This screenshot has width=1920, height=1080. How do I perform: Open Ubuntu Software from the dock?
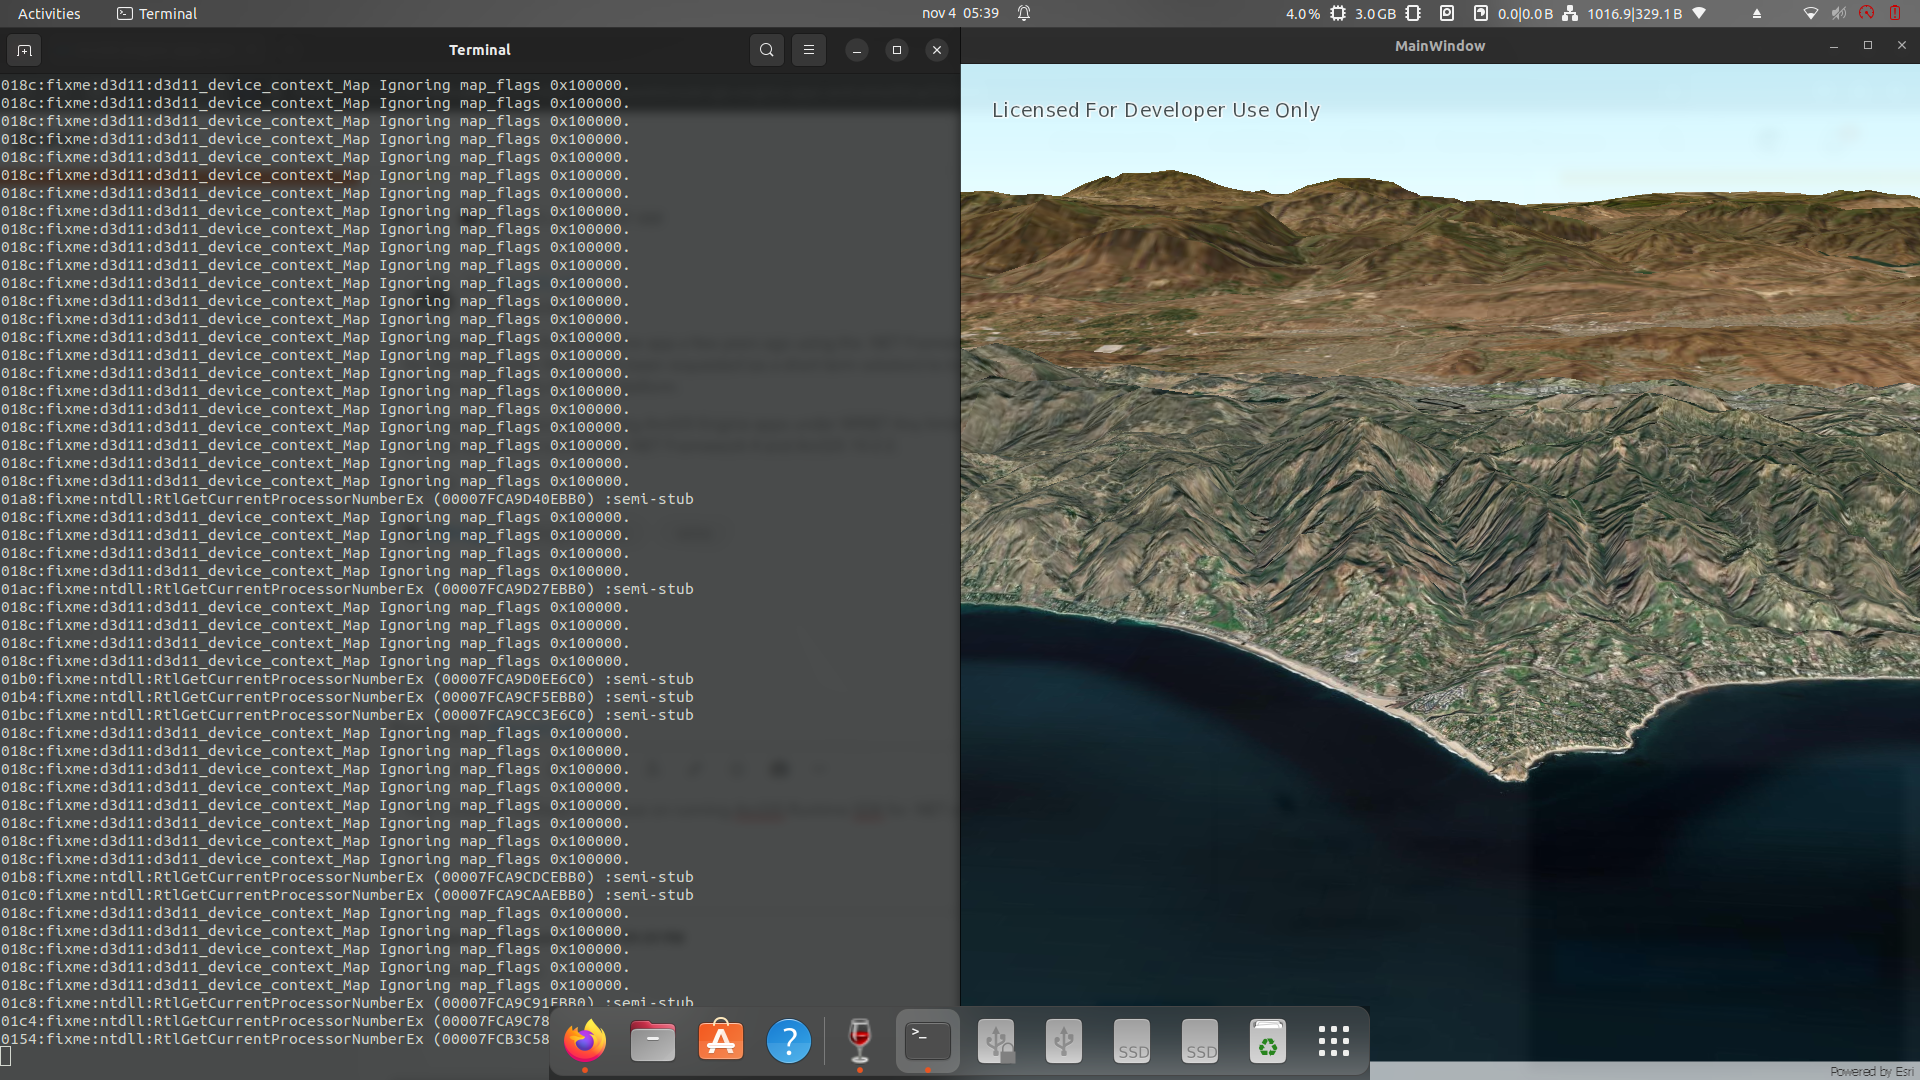pos(721,1041)
